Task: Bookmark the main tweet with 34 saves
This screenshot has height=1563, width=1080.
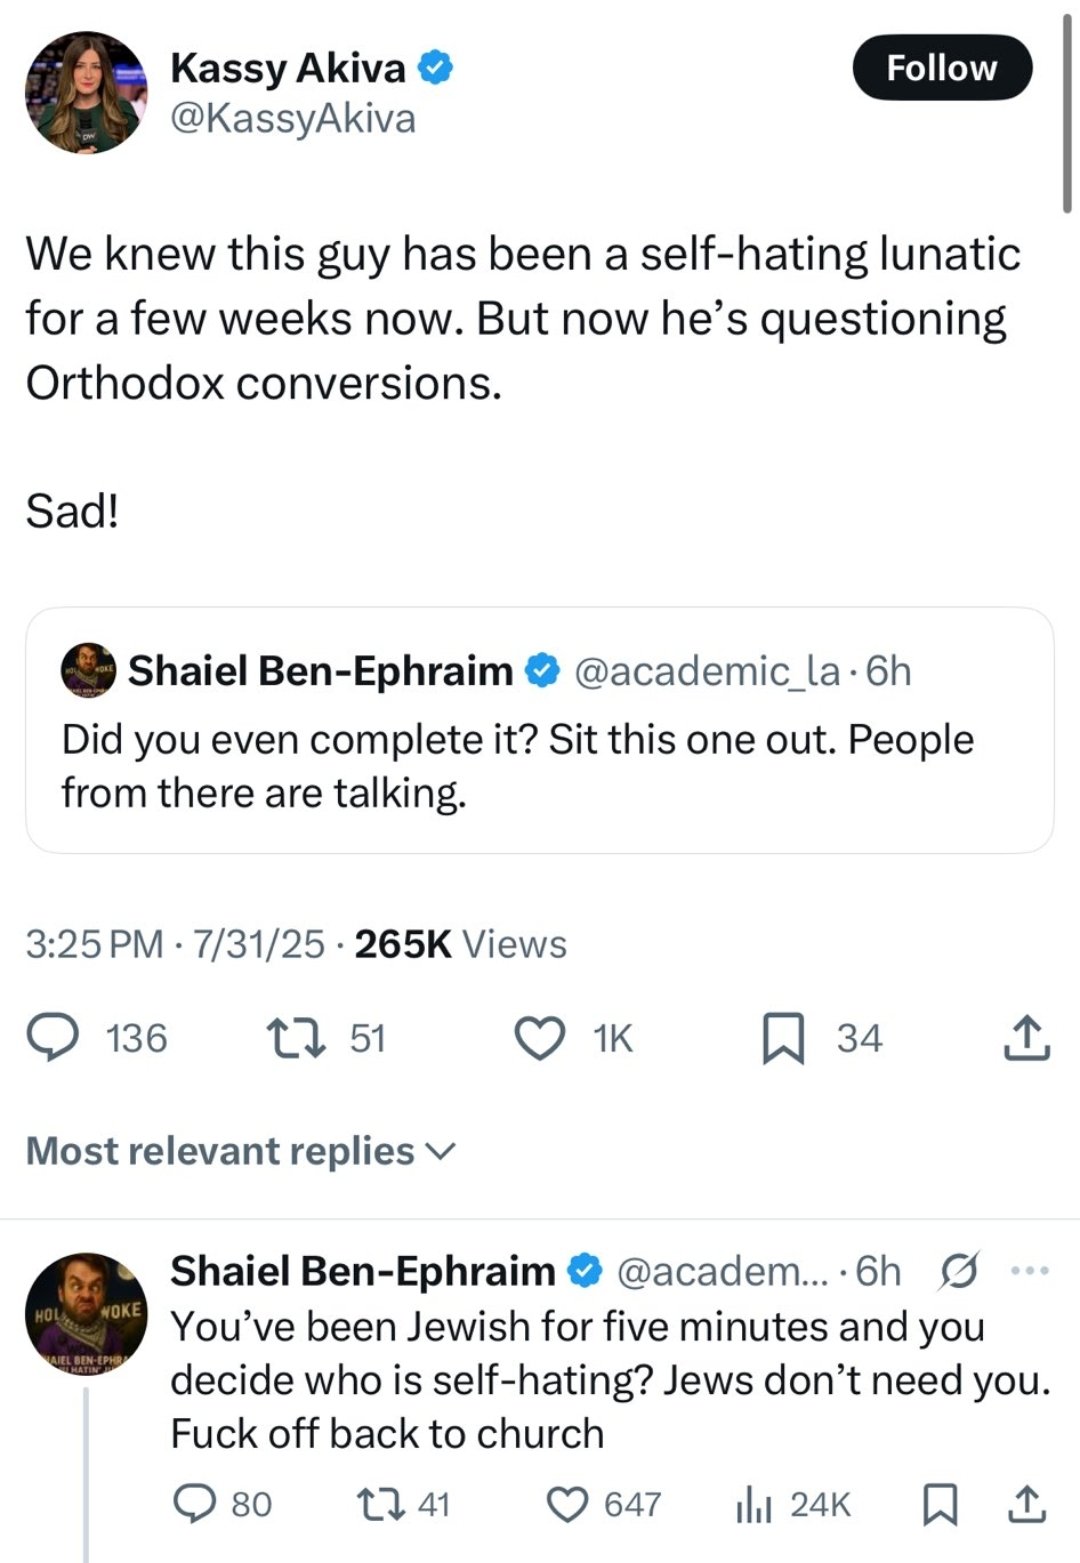Action: [783, 1037]
